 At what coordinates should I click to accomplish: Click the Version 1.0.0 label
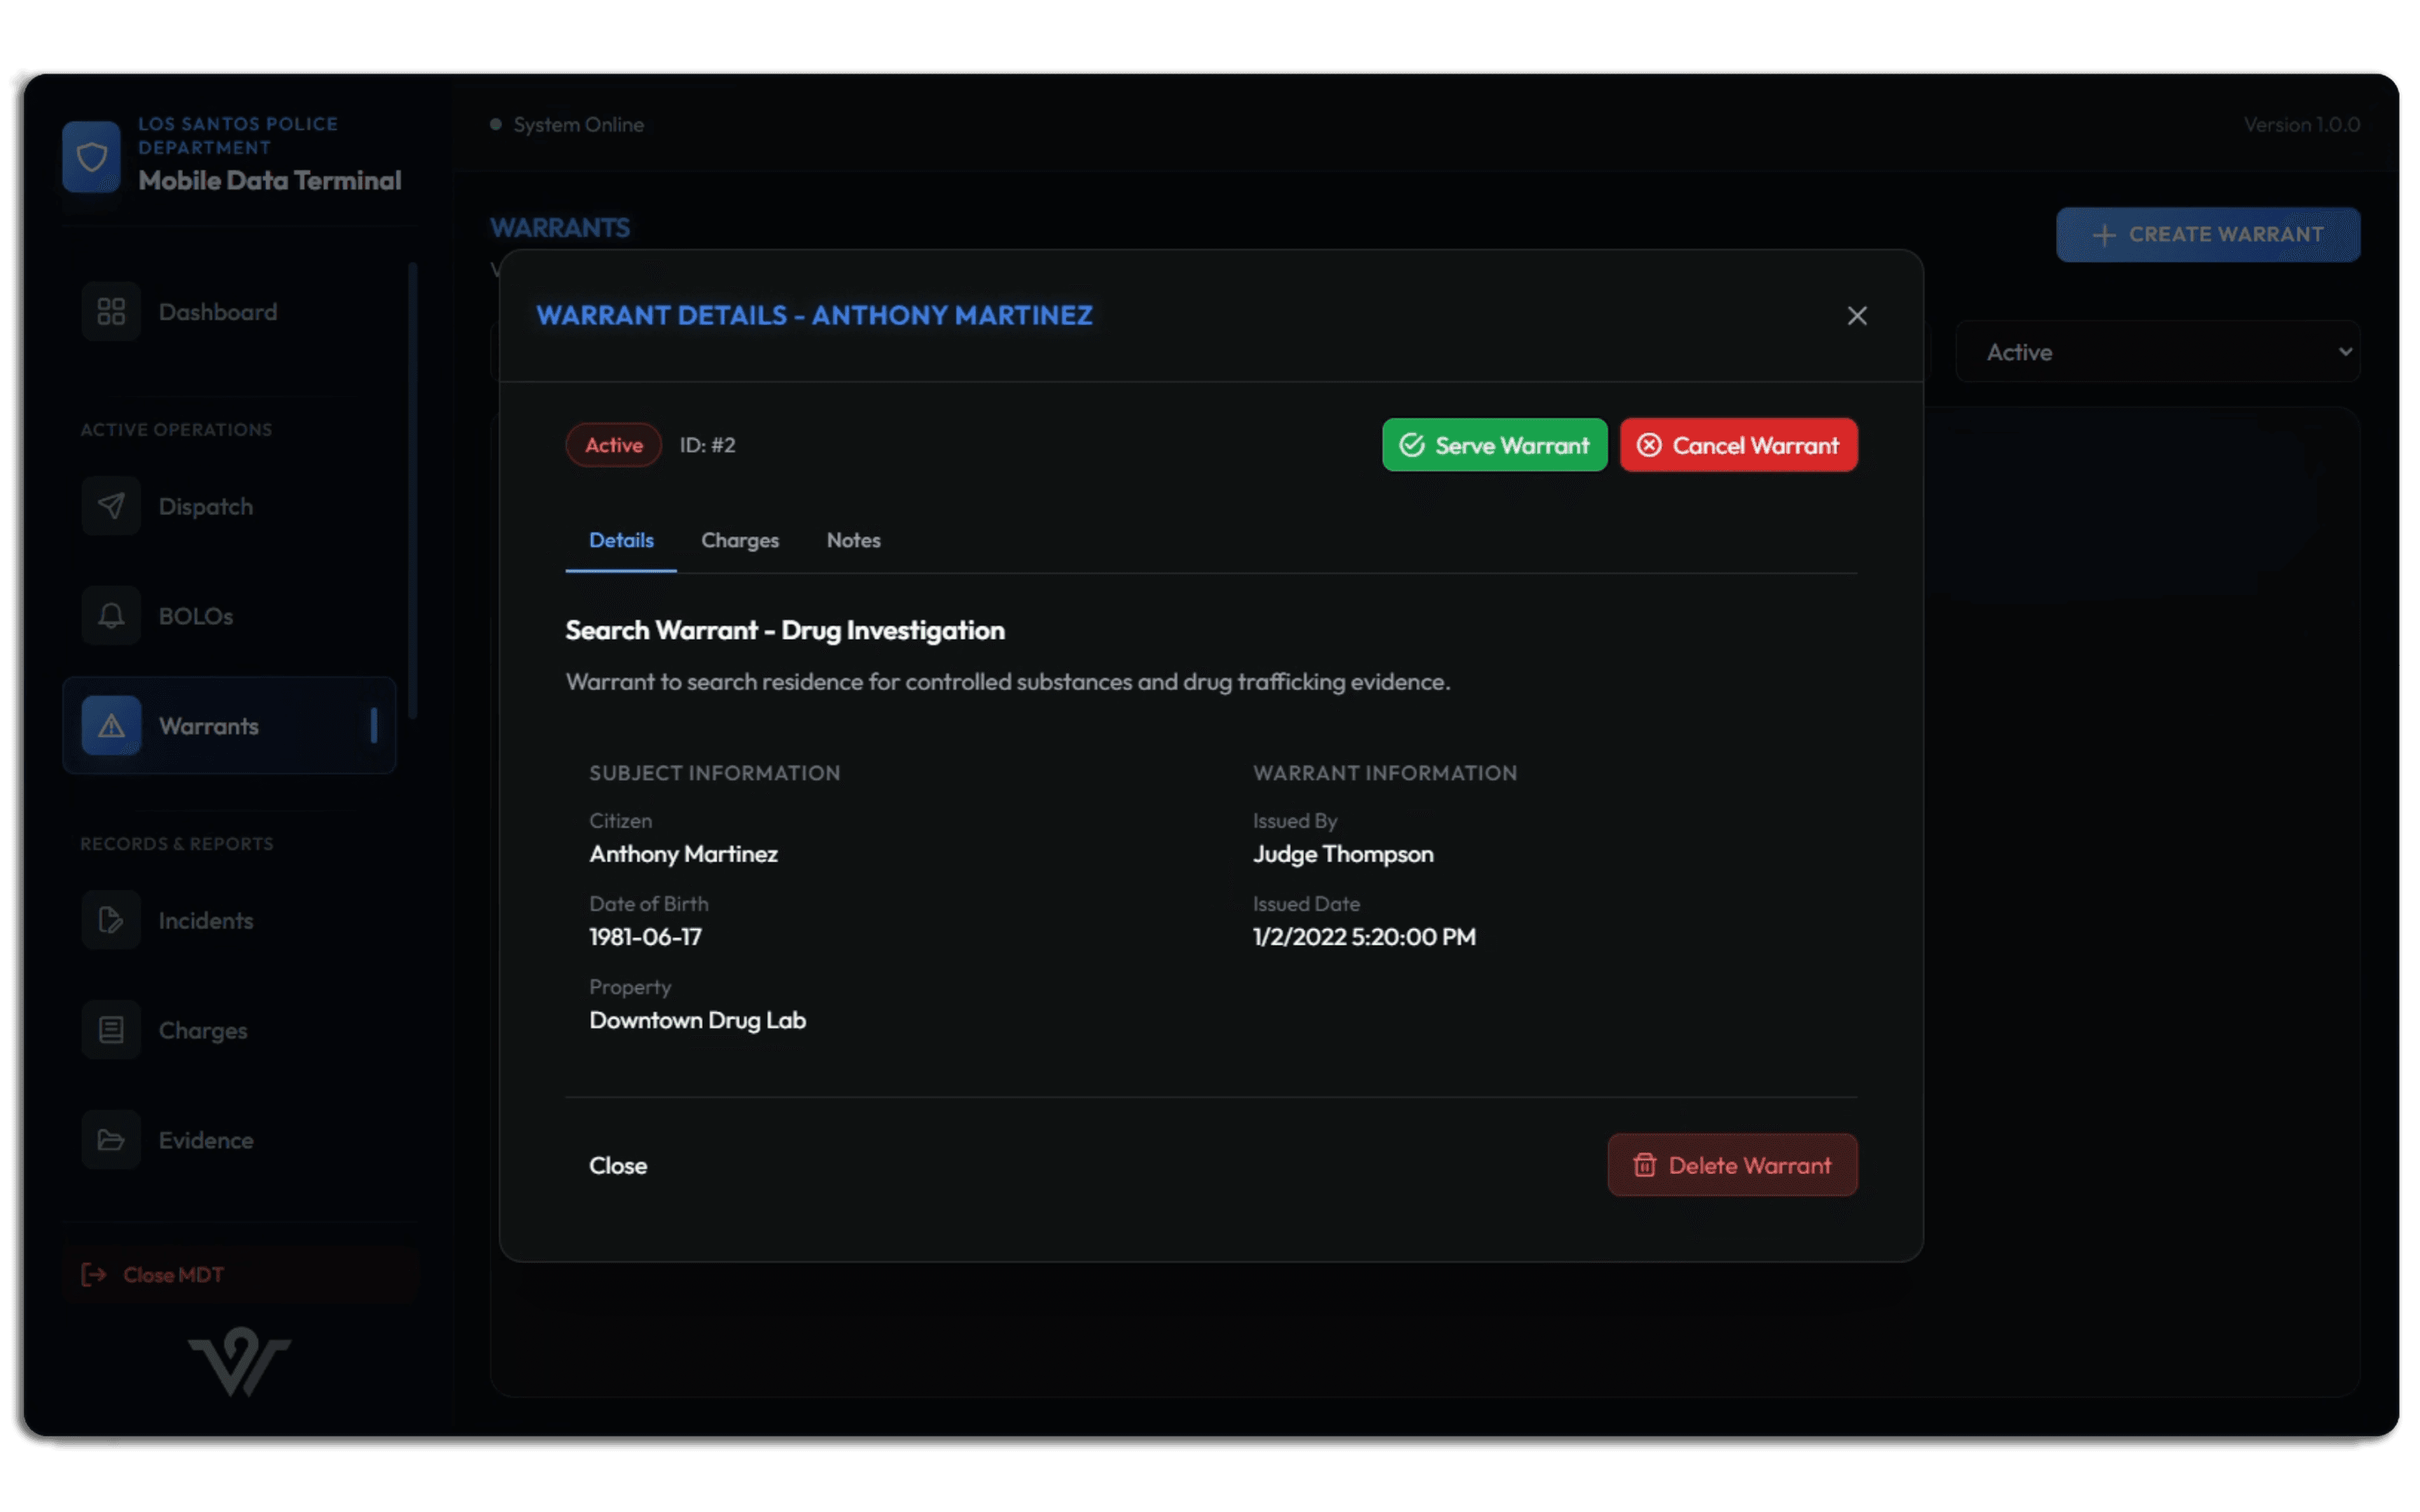[x=2301, y=125]
